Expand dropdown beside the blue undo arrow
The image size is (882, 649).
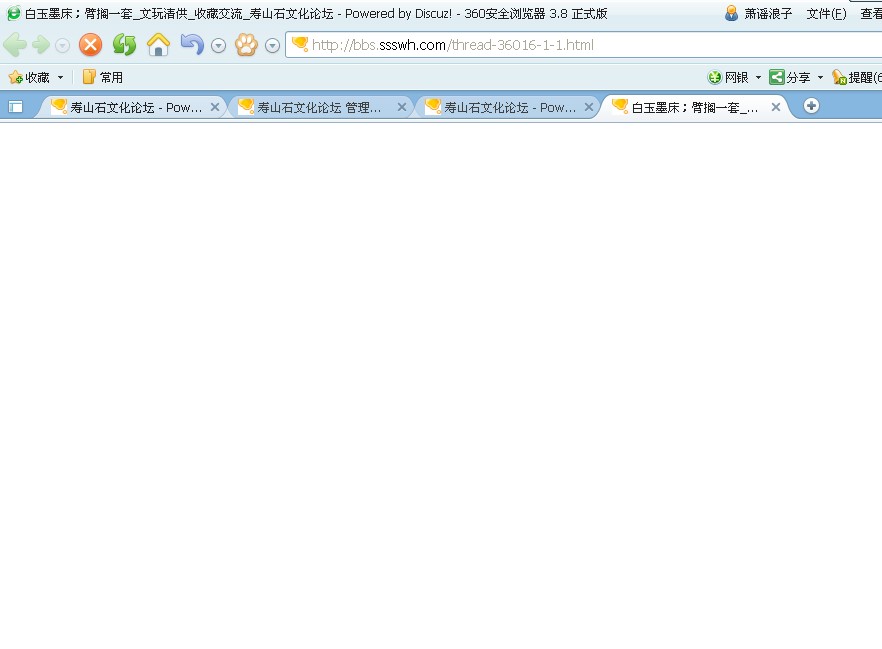[x=218, y=46]
